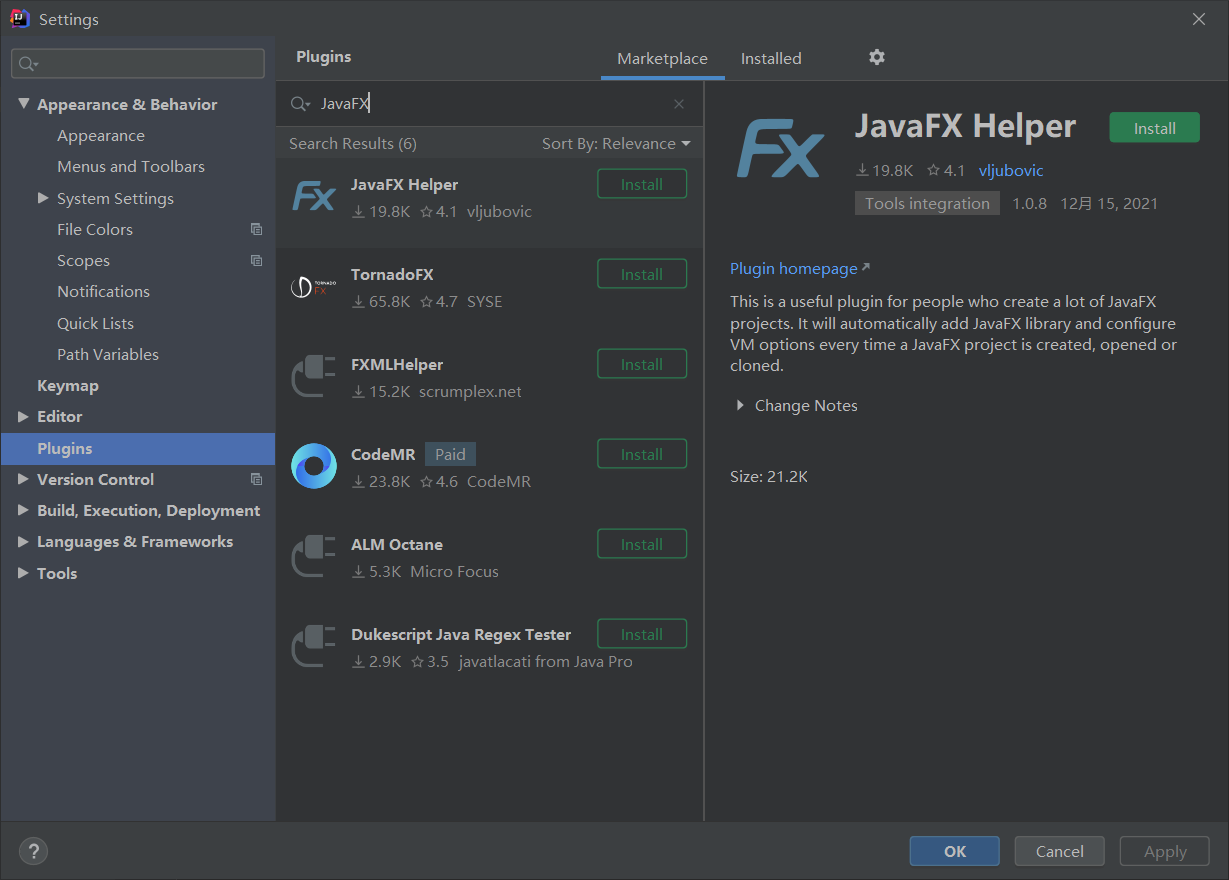This screenshot has width=1229, height=880.
Task: Click the IntelliJ logo in the title bar
Action: 19,19
